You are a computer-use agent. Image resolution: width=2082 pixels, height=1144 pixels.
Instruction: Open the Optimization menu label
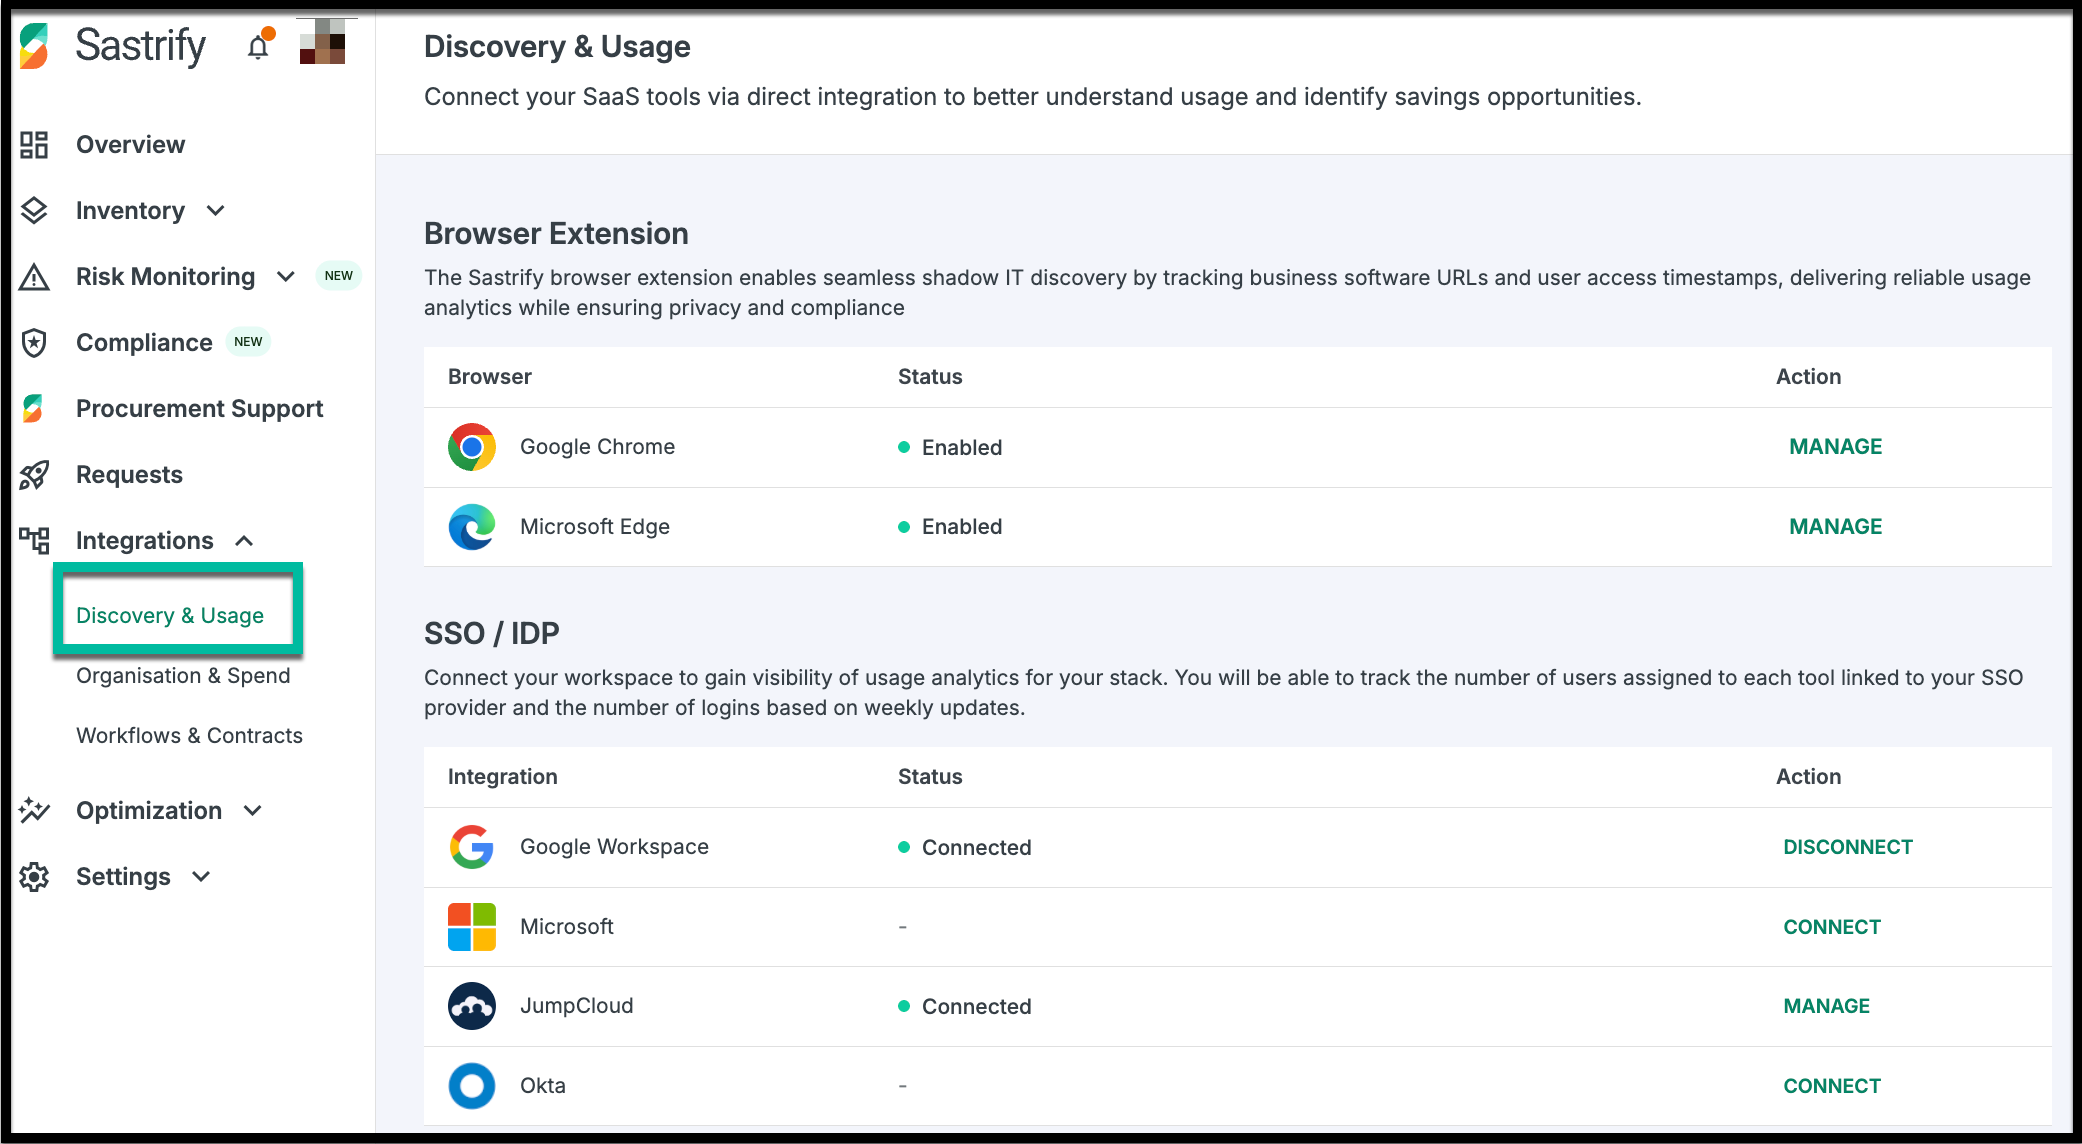pos(149,810)
